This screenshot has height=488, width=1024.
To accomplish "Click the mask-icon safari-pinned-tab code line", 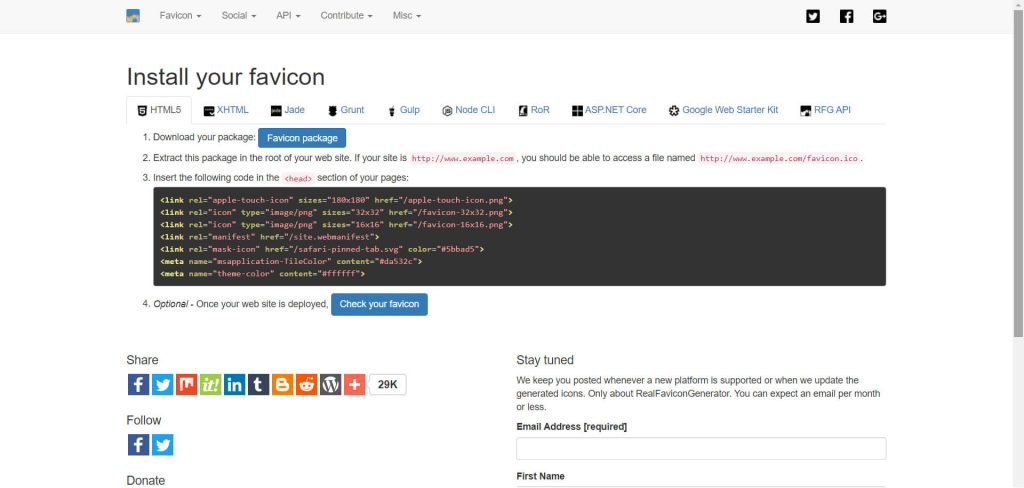I will [x=322, y=250].
